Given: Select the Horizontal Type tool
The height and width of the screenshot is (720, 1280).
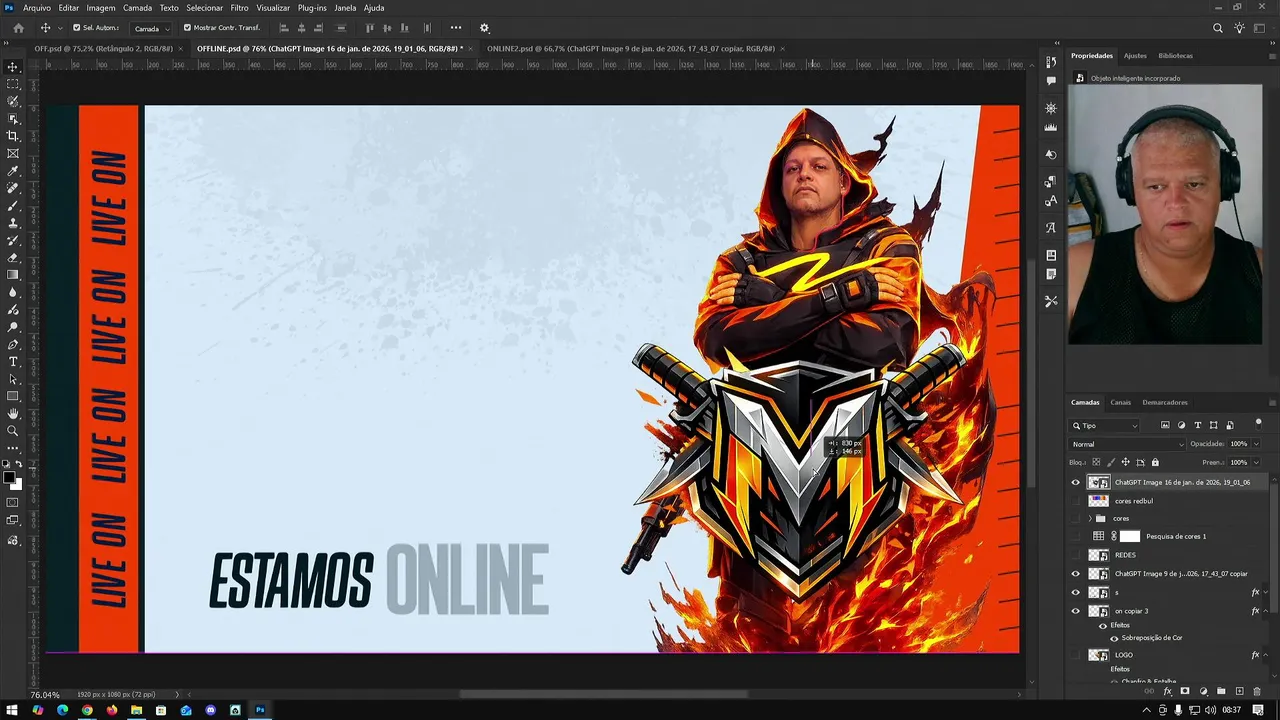Looking at the screenshot, I should point(13,361).
